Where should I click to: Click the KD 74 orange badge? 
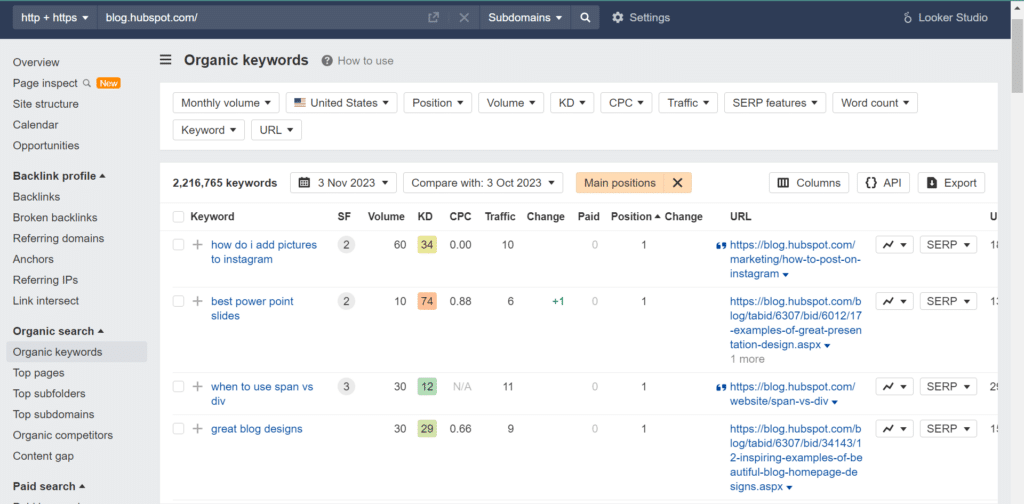[426, 301]
